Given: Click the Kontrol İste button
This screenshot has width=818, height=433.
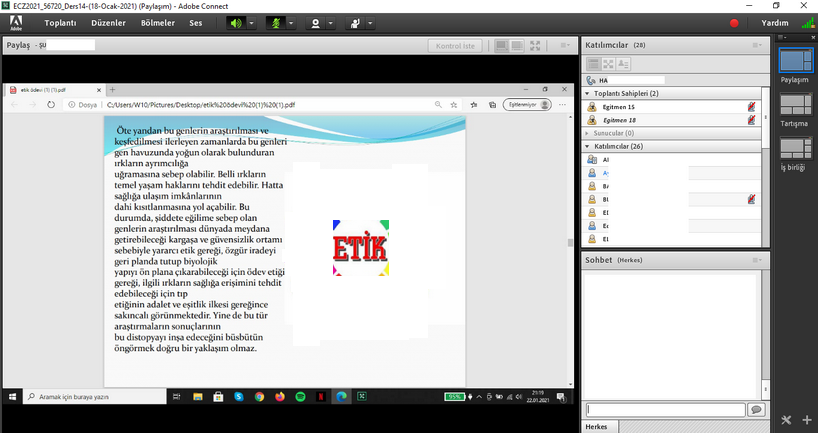Looking at the screenshot, I should [x=459, y=46].
